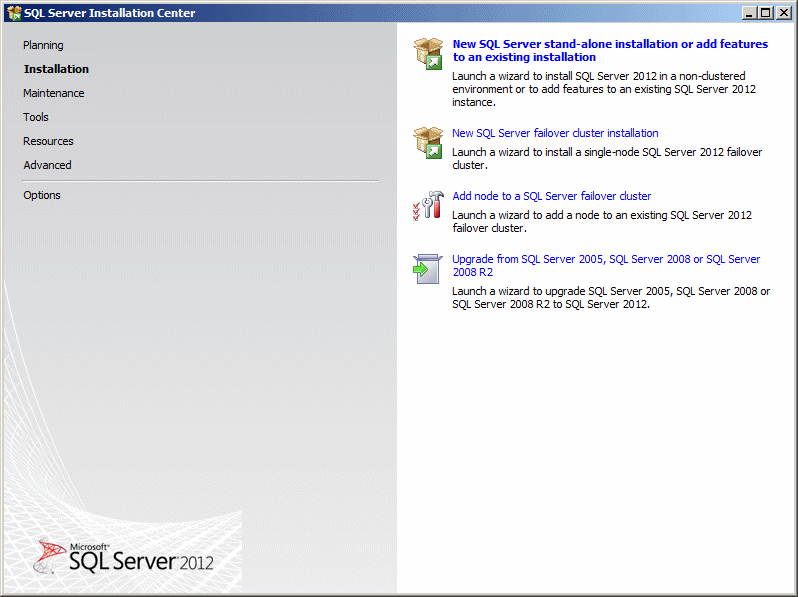Click the 'non-clustered environment' description text
The height and width of the screenshot is (597, 798).
(x=604, y=89)
